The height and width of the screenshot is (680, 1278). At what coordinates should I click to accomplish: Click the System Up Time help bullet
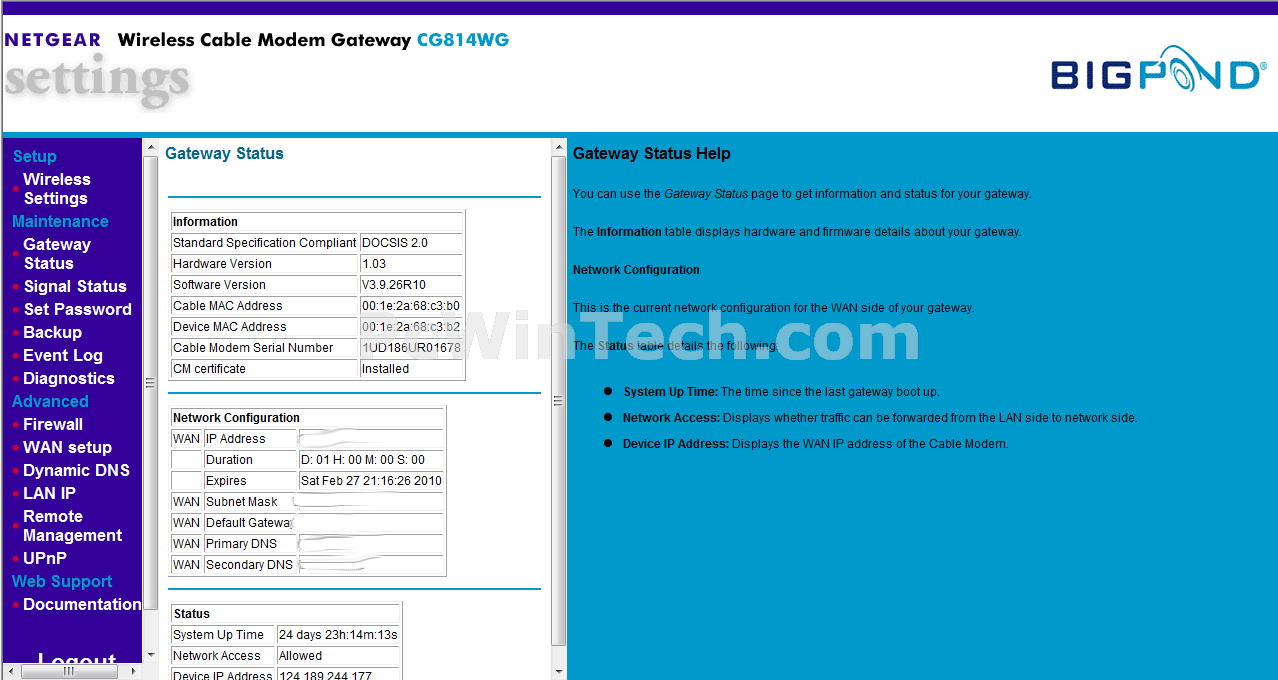pyautogui.click(x=781, y=392)
